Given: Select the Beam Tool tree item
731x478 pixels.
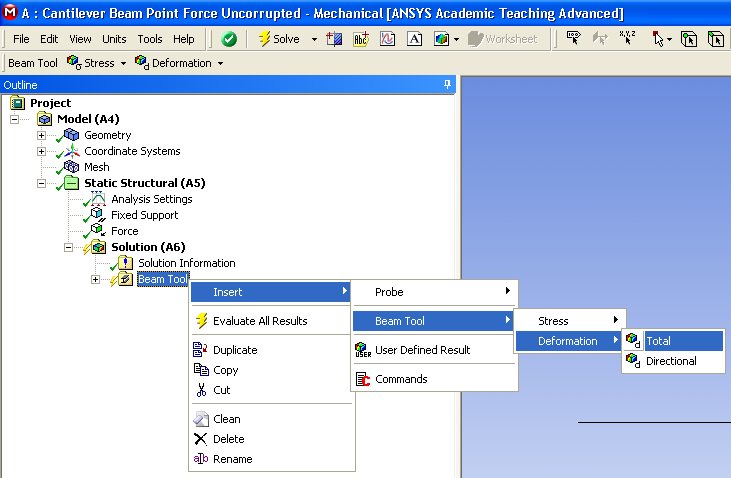Looking at the screenshot, I should click(163, 279).
